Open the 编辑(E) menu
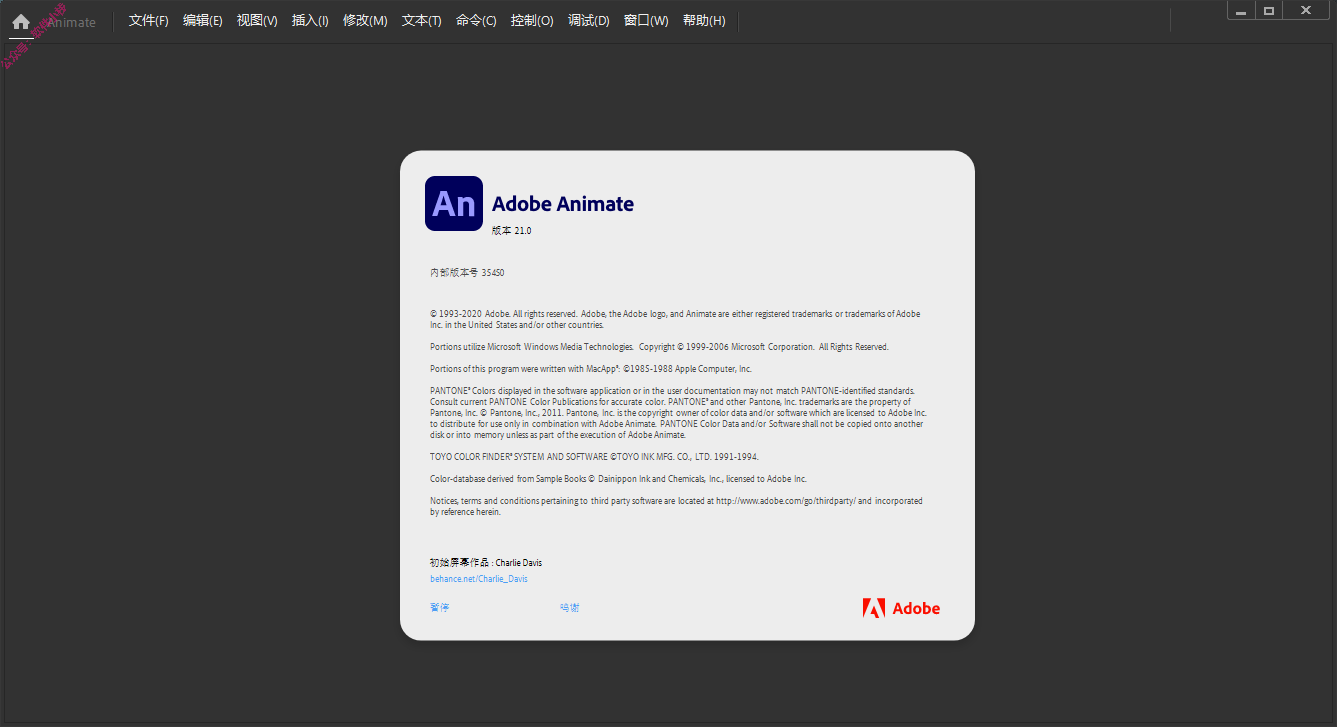The image size is (1337, 727). point(203,21)
